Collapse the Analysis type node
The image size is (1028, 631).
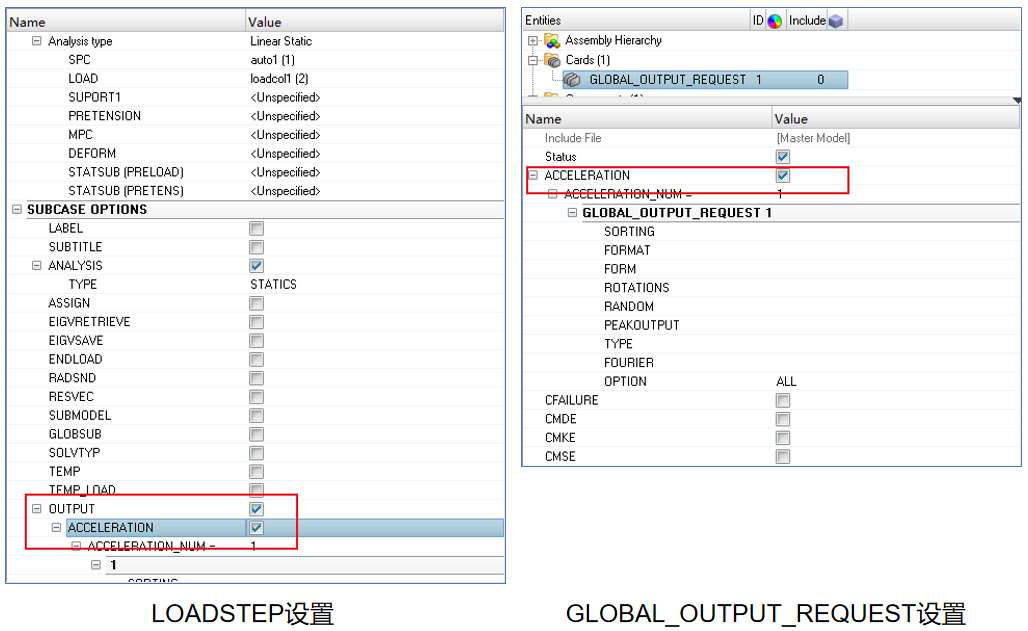click(37, 41)
